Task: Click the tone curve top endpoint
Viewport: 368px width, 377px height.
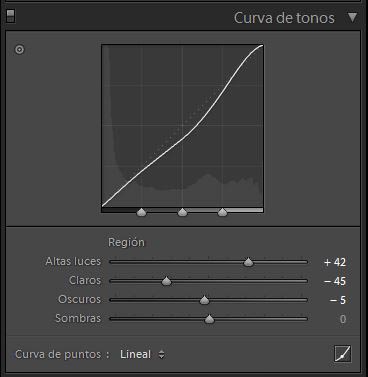Action: (262, 46)
